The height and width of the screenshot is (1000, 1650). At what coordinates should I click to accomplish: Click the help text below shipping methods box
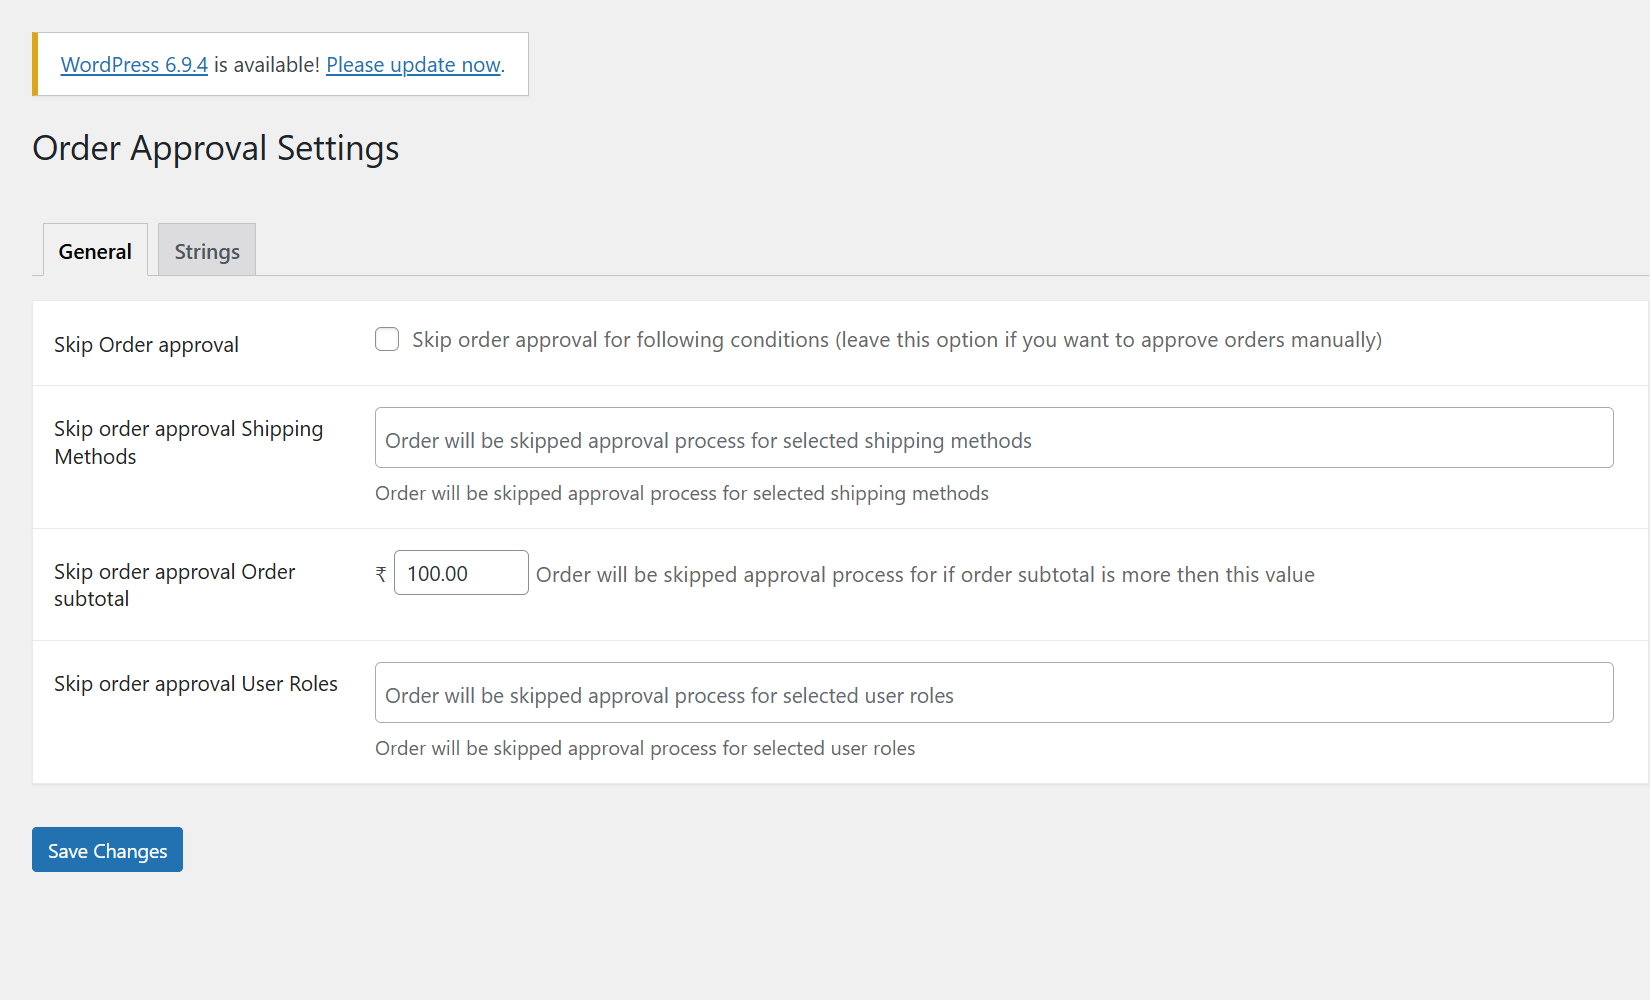tap(681, 493)
